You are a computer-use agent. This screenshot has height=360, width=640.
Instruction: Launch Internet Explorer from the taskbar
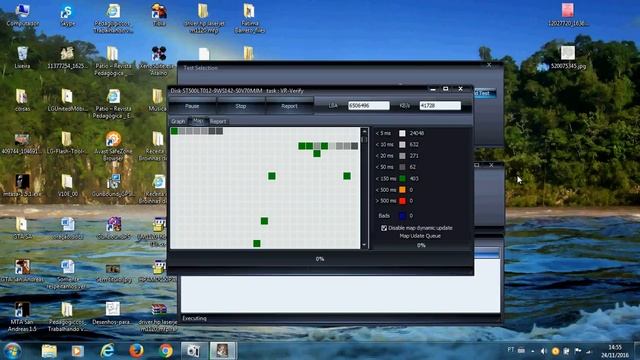[x=107, y=351]
